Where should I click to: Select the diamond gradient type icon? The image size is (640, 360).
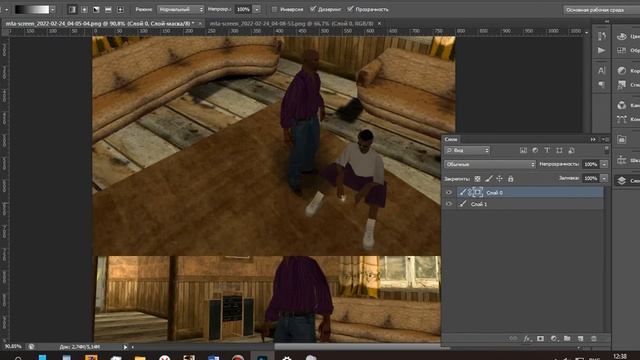(120, 9)
